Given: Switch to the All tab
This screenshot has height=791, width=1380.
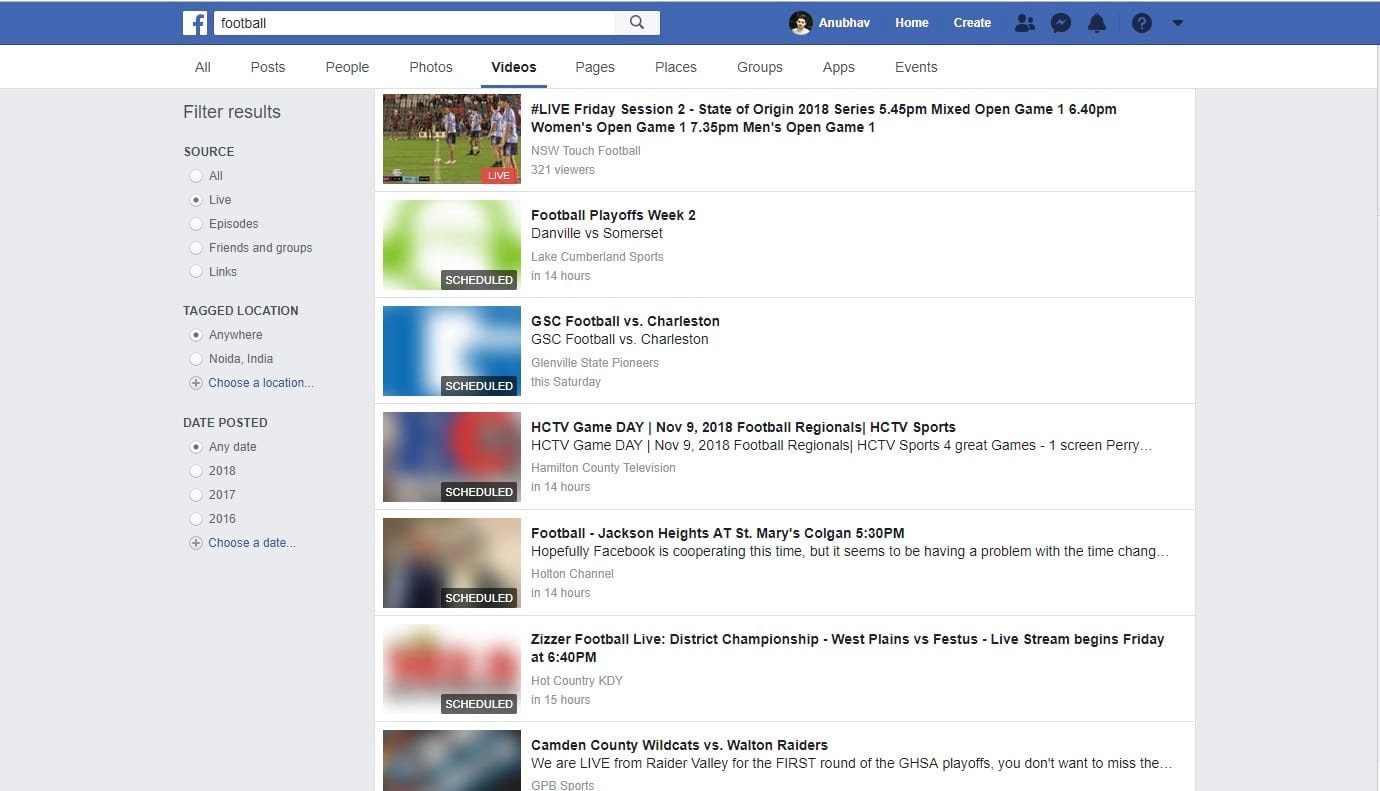Looking at the screenshot, I should tap(203, 67).
